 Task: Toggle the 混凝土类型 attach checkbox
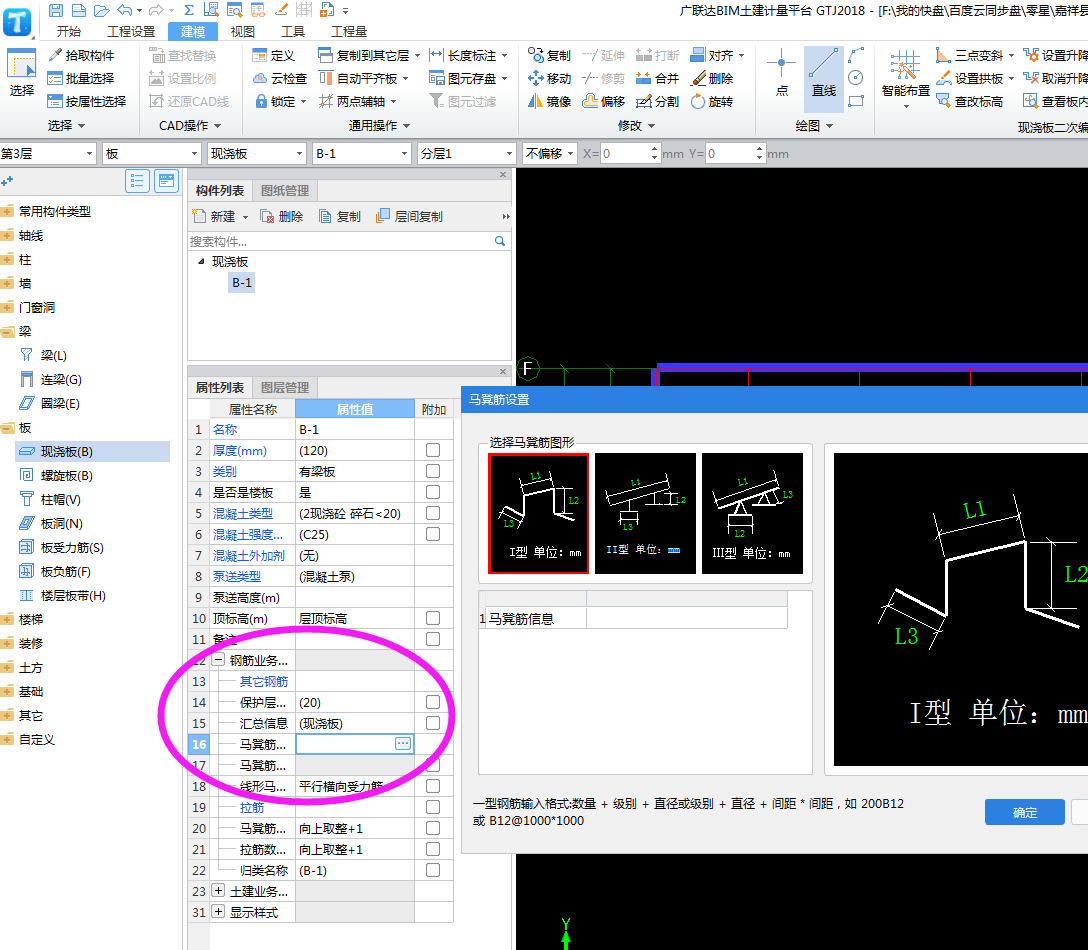click(x=433, y=514)
